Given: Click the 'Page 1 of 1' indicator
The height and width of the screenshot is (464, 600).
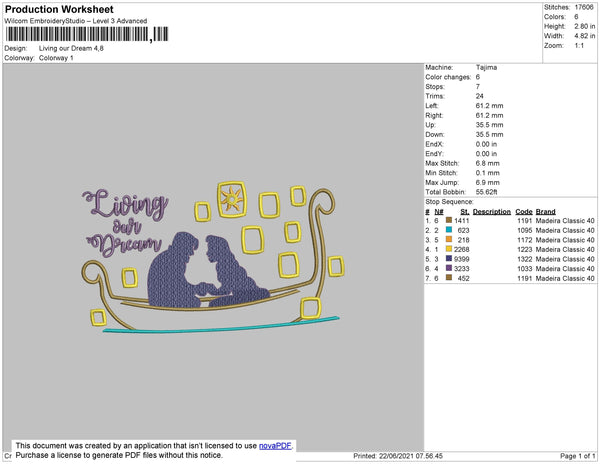Looking at the screenshot, I should [x=577, y=456].
